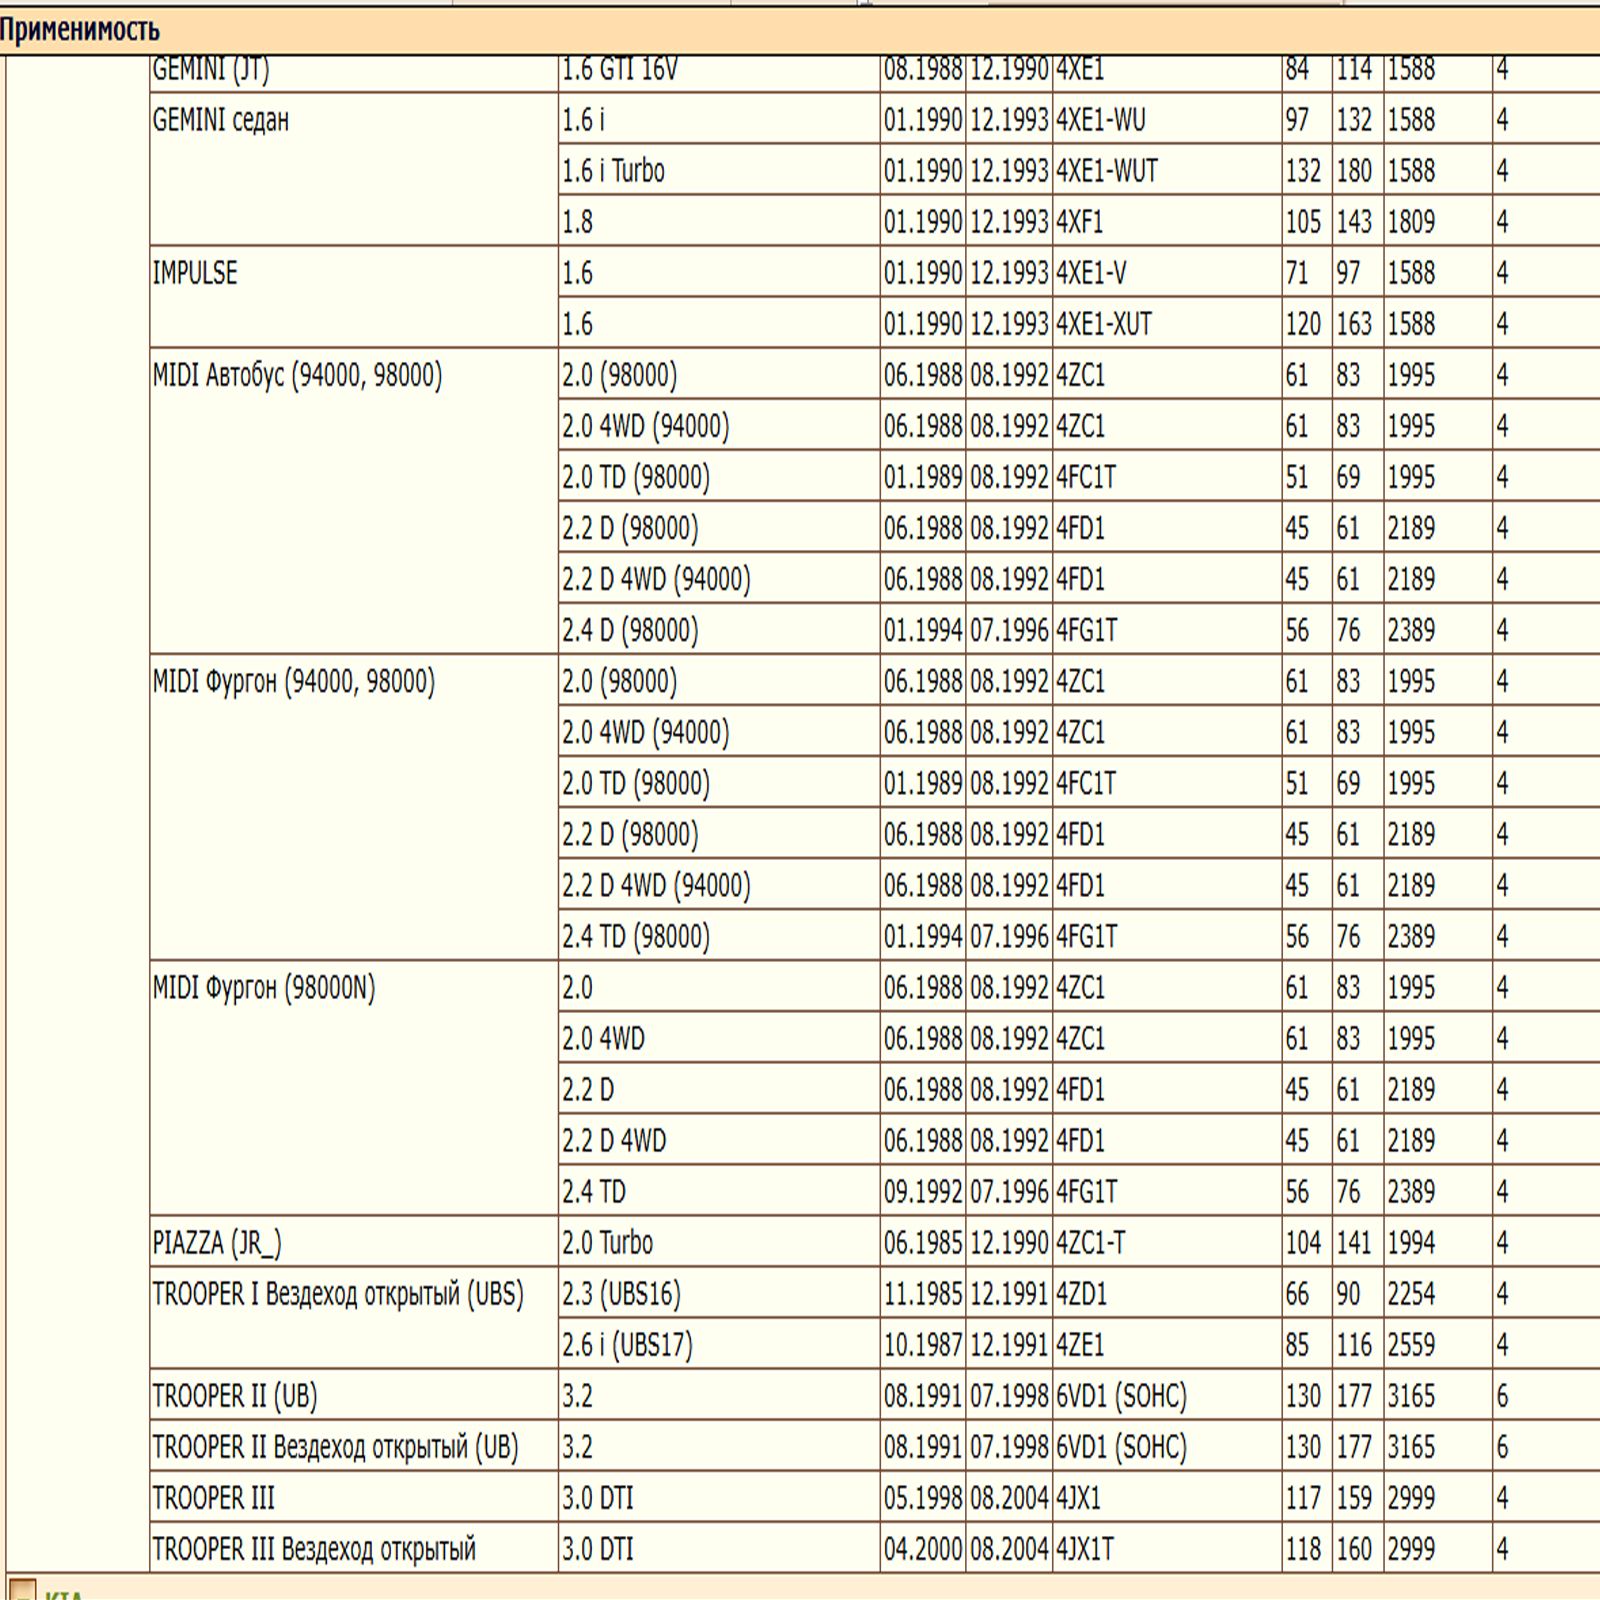Click TROOPER I Вездеход открытый (UBS)
Image resolution: width=1600 pixels, height=1600 pixels.
pyautogui.click(x=338, y=1294)
